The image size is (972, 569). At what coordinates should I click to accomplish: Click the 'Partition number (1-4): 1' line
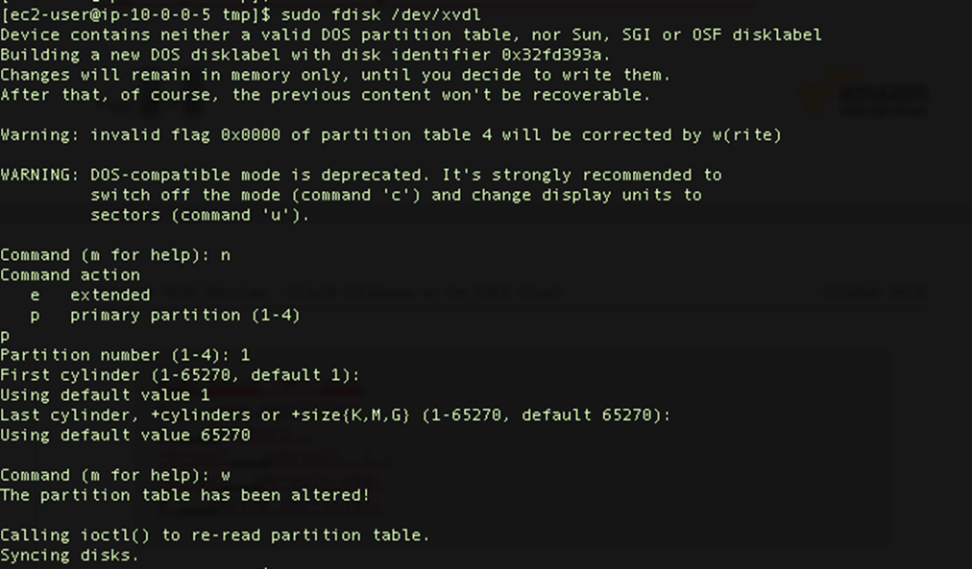coord(125,355)
